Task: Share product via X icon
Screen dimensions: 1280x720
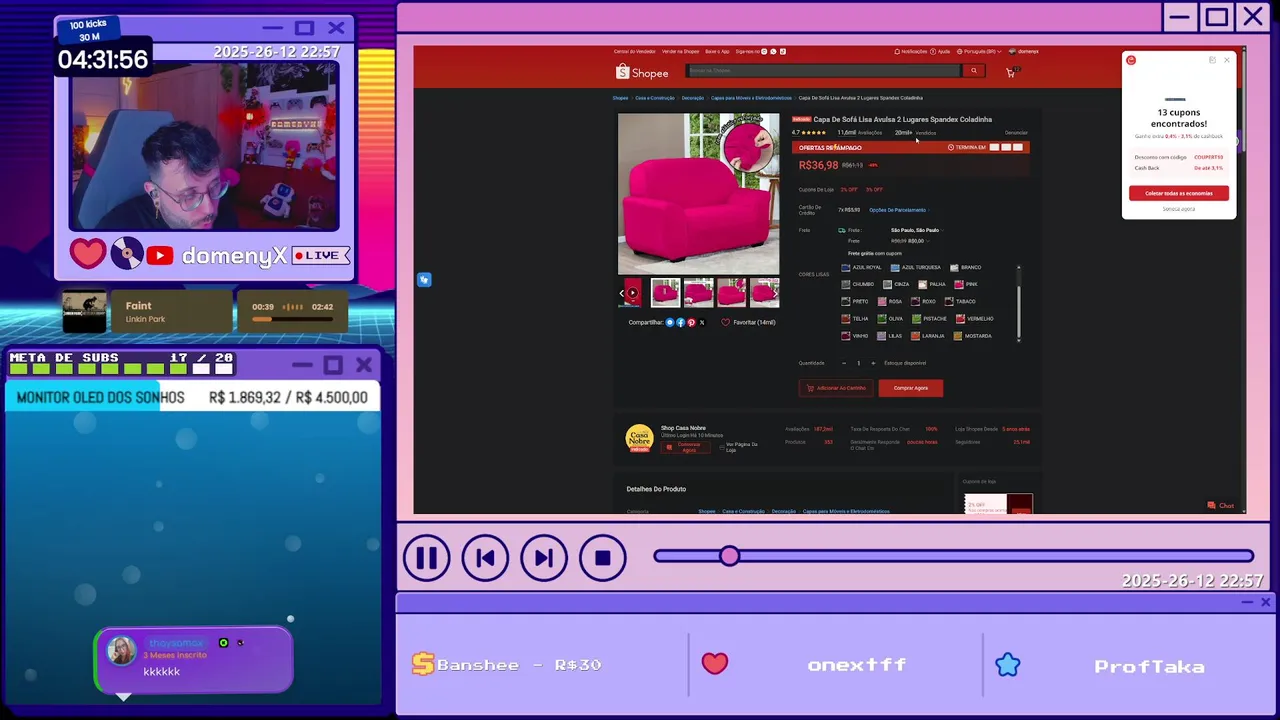Action: click(701, 323)
